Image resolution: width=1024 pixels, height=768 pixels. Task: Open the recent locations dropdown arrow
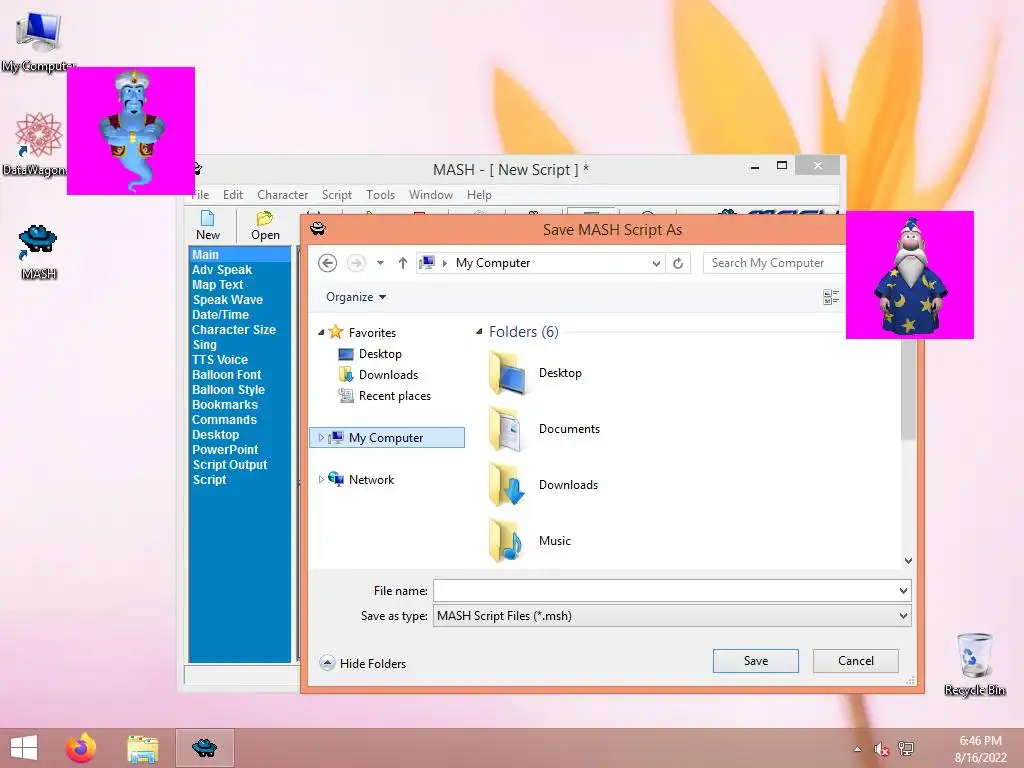tap(380, 263)
